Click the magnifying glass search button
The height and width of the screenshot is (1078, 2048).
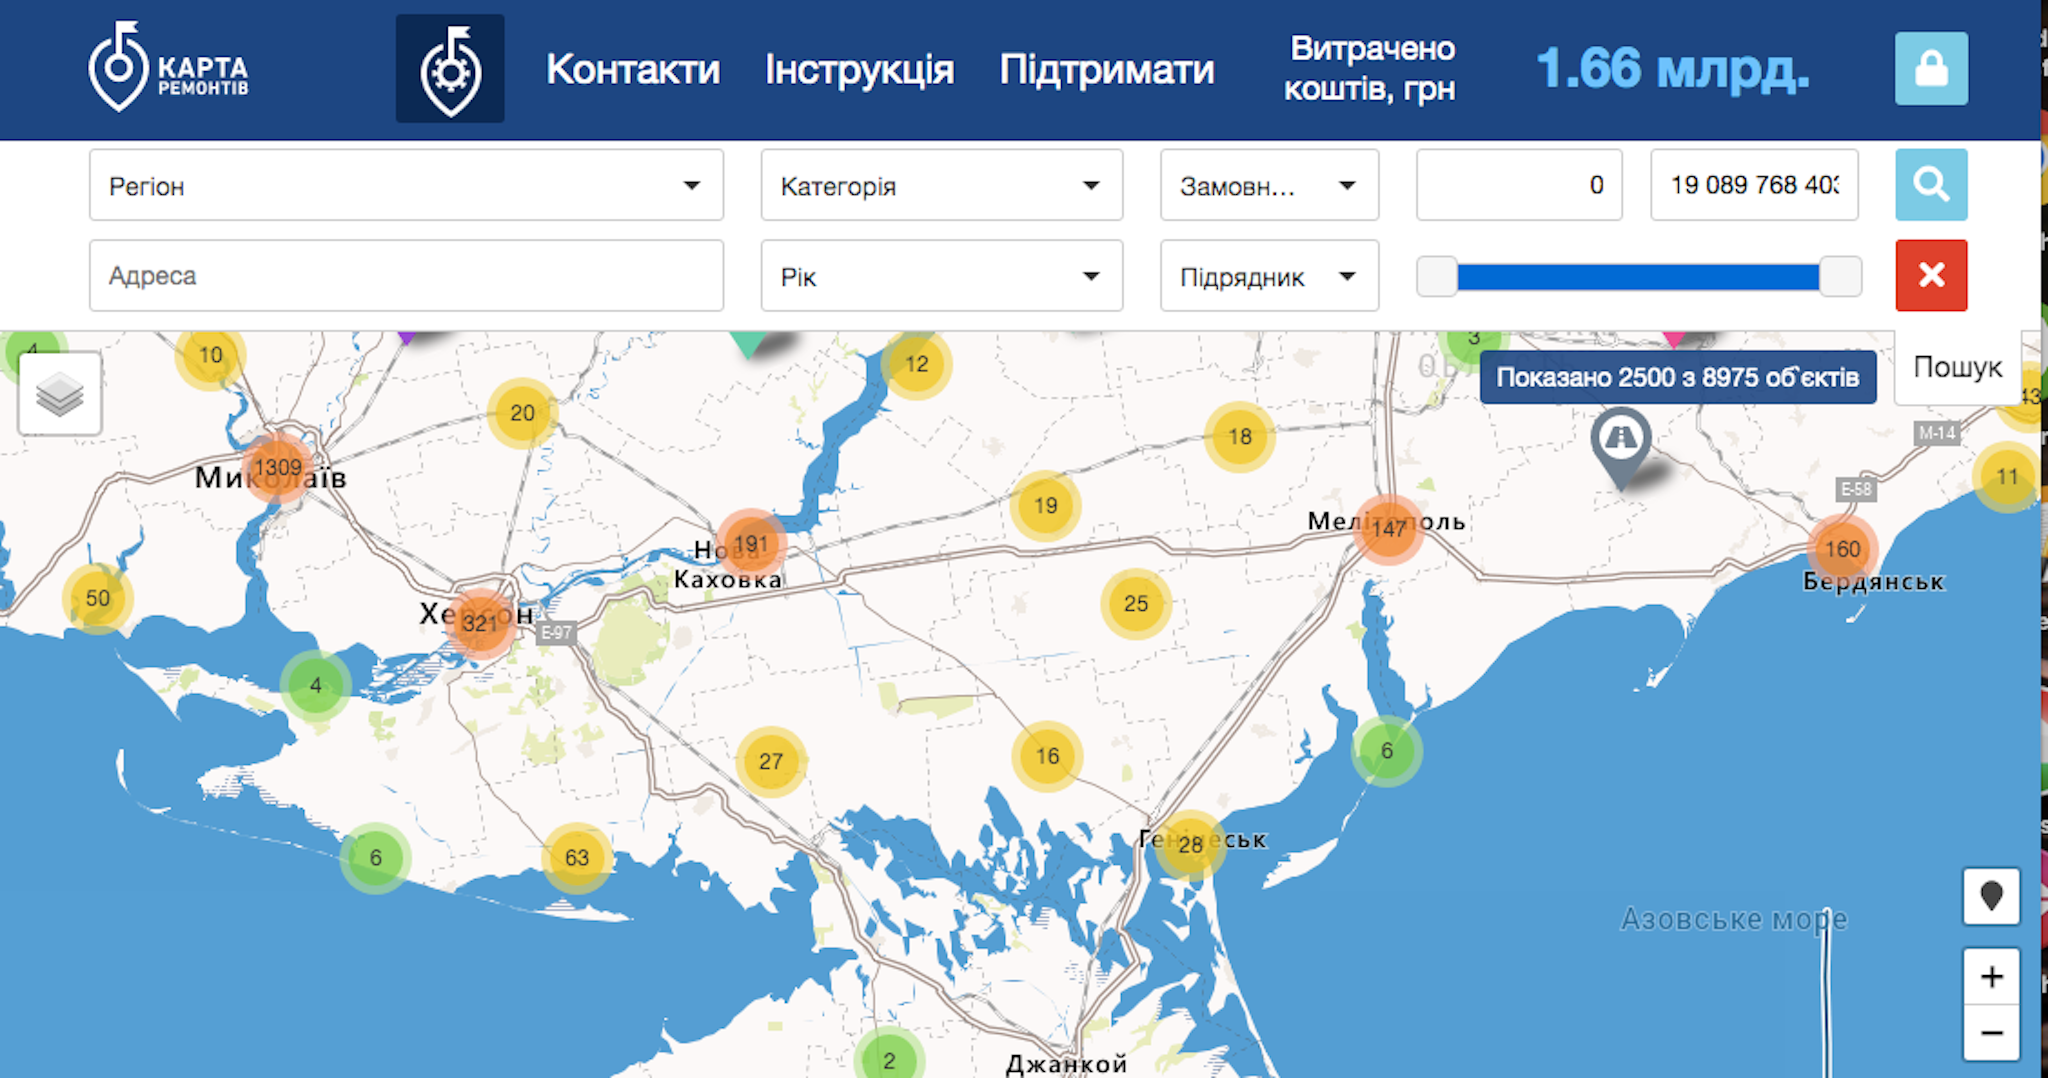click(x=1930, y=185)
